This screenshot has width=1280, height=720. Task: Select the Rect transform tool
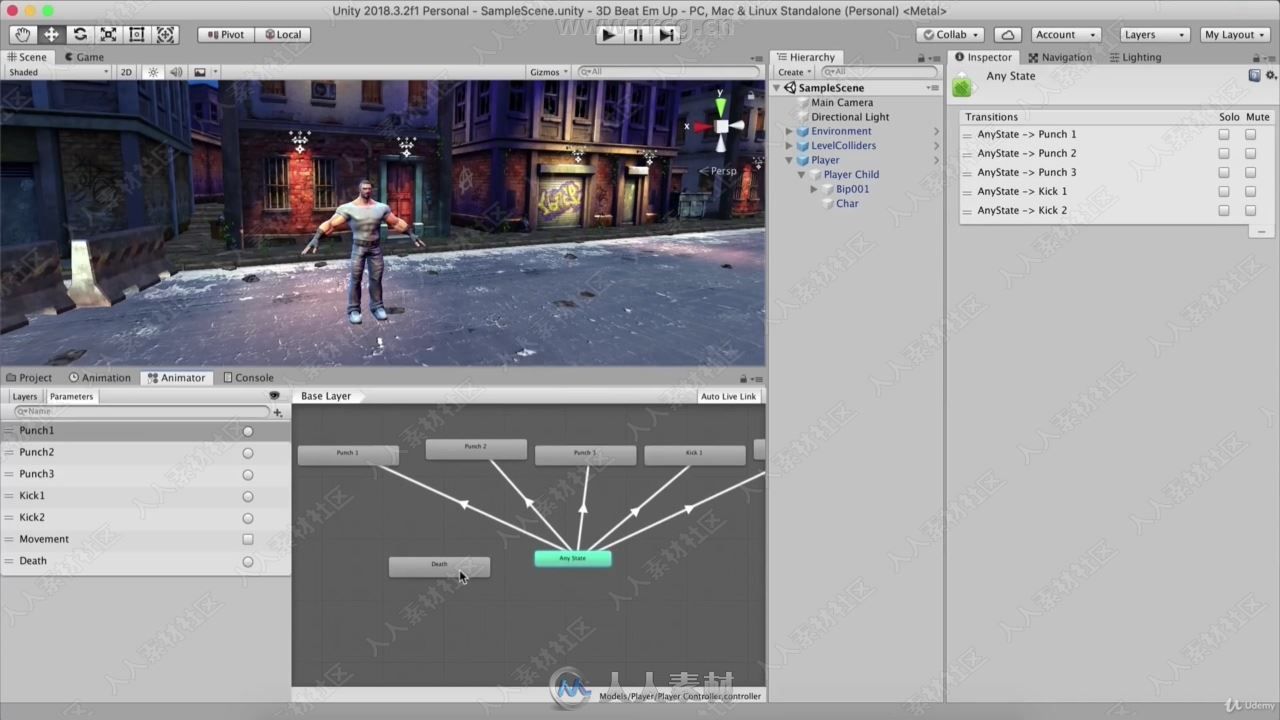(x=137, y=34)
